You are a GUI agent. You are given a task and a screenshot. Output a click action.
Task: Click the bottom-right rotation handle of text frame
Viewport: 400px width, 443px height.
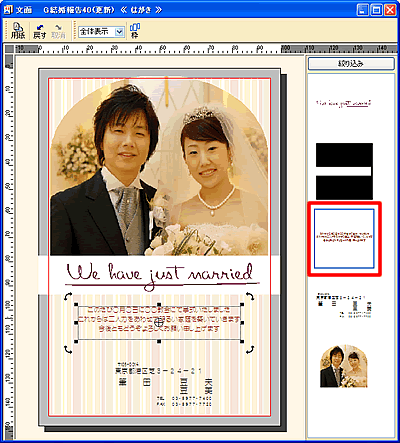[x=250, y=349]
